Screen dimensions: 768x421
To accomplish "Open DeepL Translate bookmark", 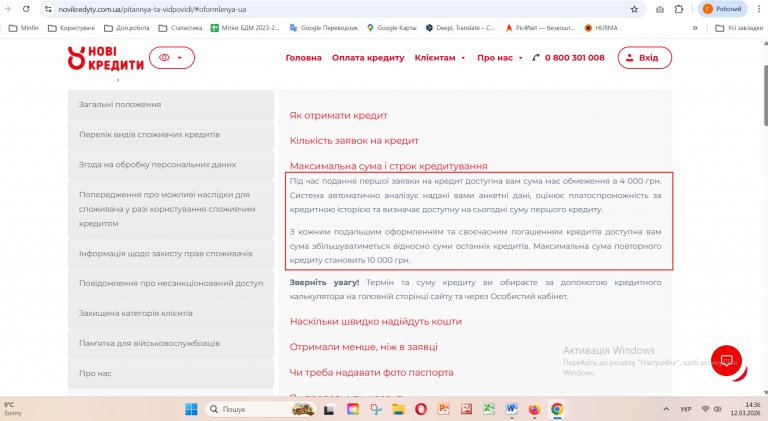I will (460, 28).
